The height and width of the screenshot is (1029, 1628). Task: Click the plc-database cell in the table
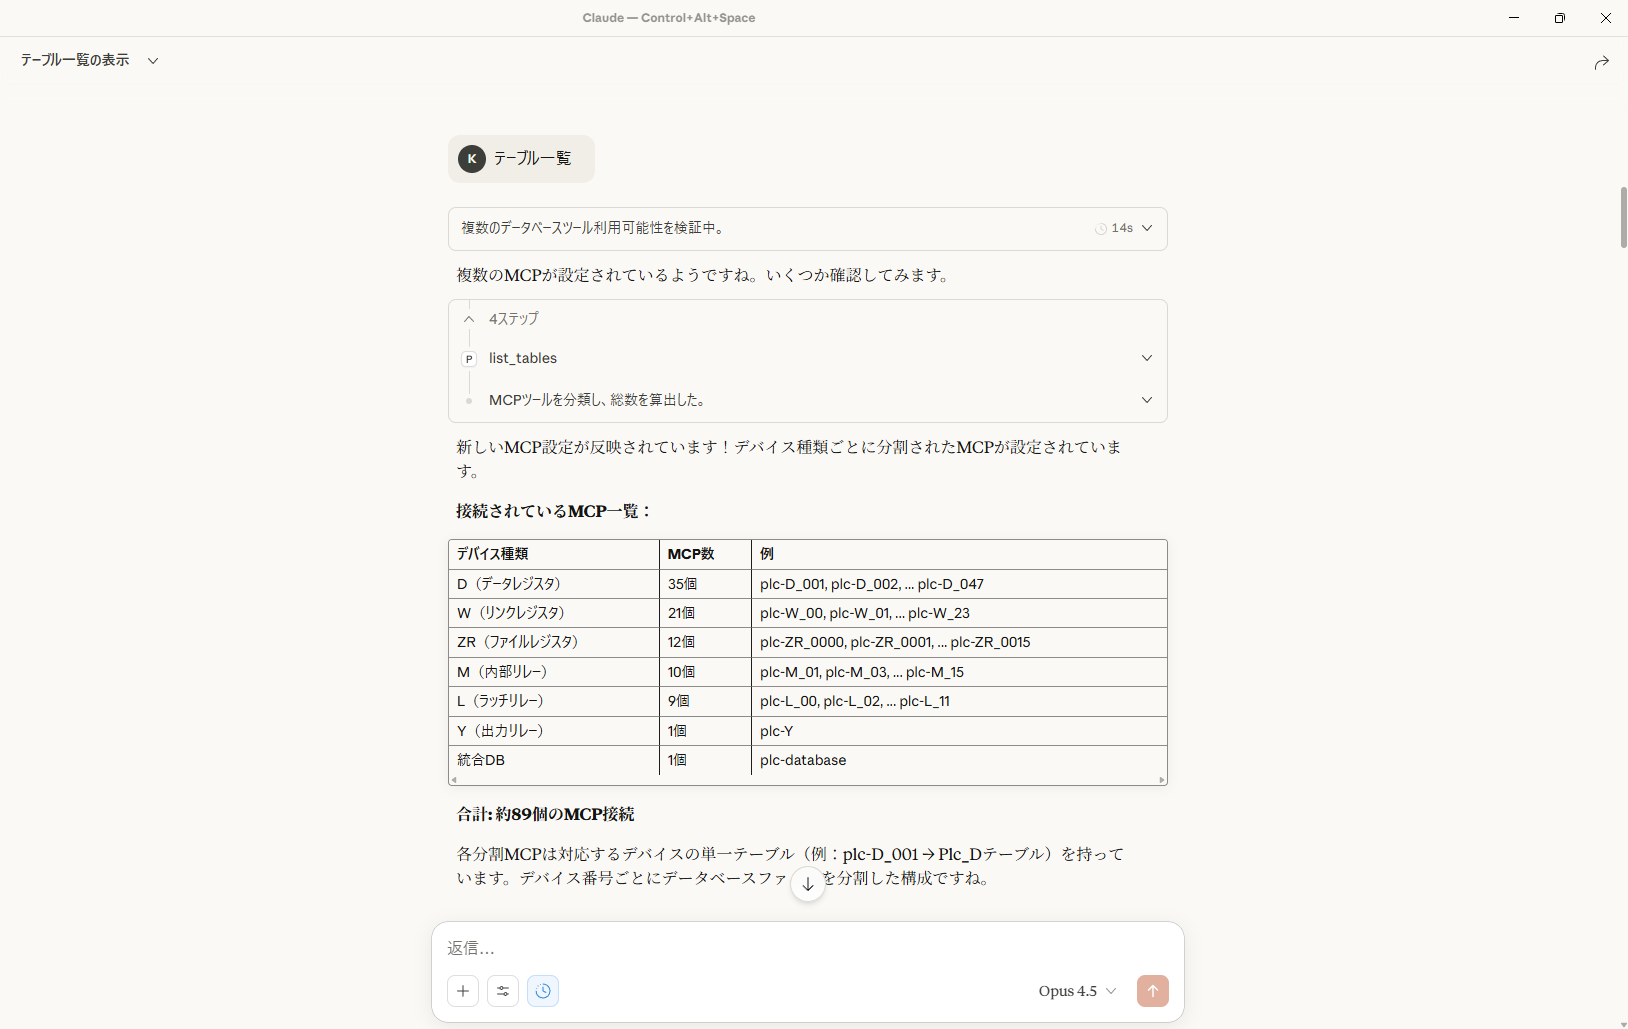803,760
